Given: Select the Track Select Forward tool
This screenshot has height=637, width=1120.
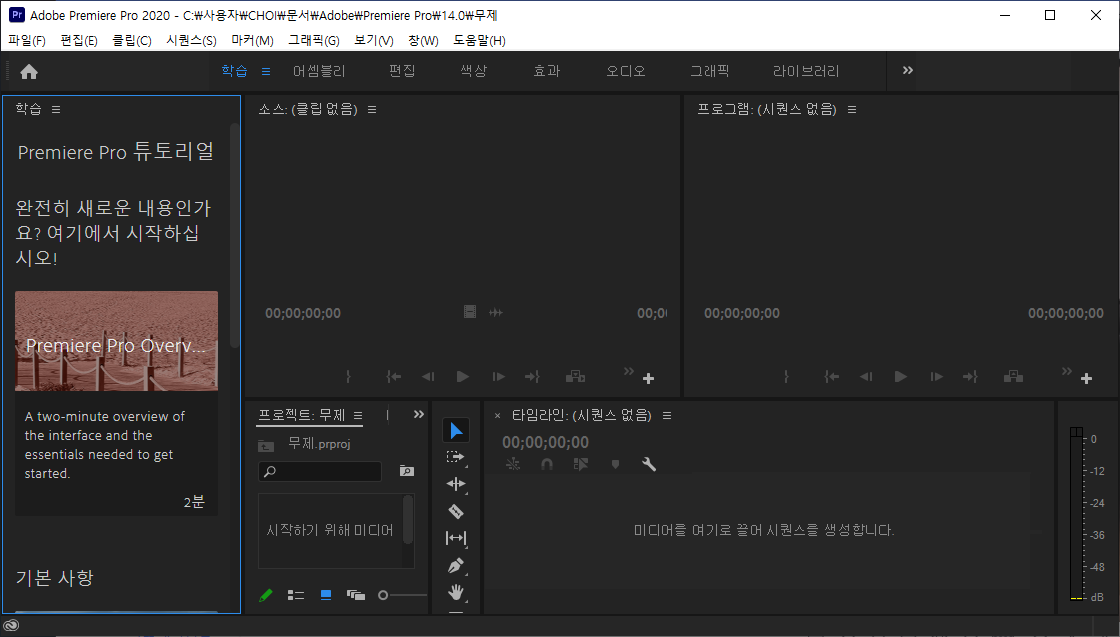Looking at the screenshot, I should [456, 457].
